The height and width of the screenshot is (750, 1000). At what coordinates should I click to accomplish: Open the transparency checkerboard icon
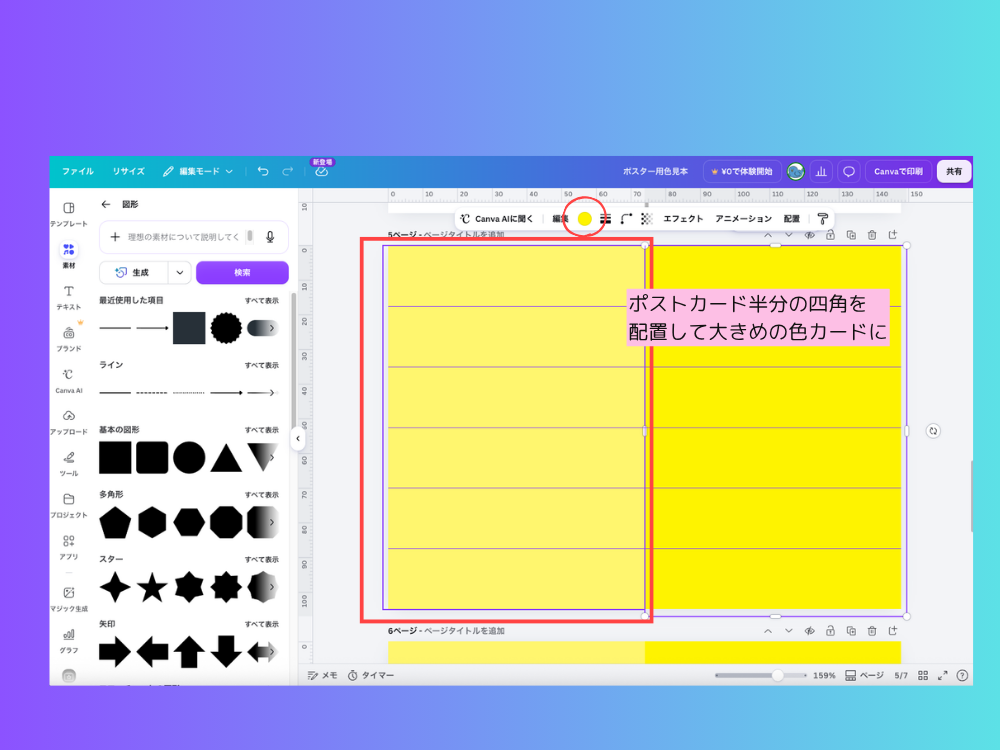[x=647, y=219]
